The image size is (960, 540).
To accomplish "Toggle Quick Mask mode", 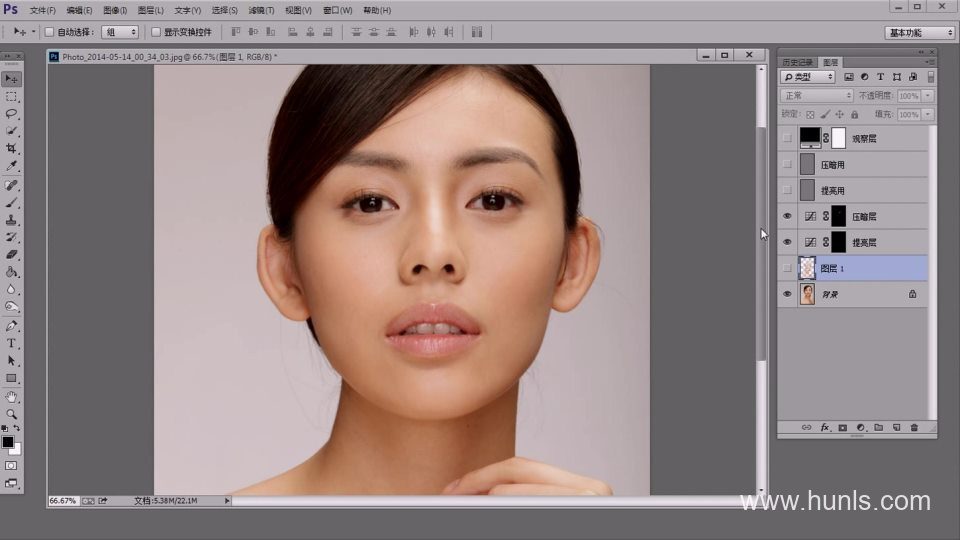I will point(12,466).
